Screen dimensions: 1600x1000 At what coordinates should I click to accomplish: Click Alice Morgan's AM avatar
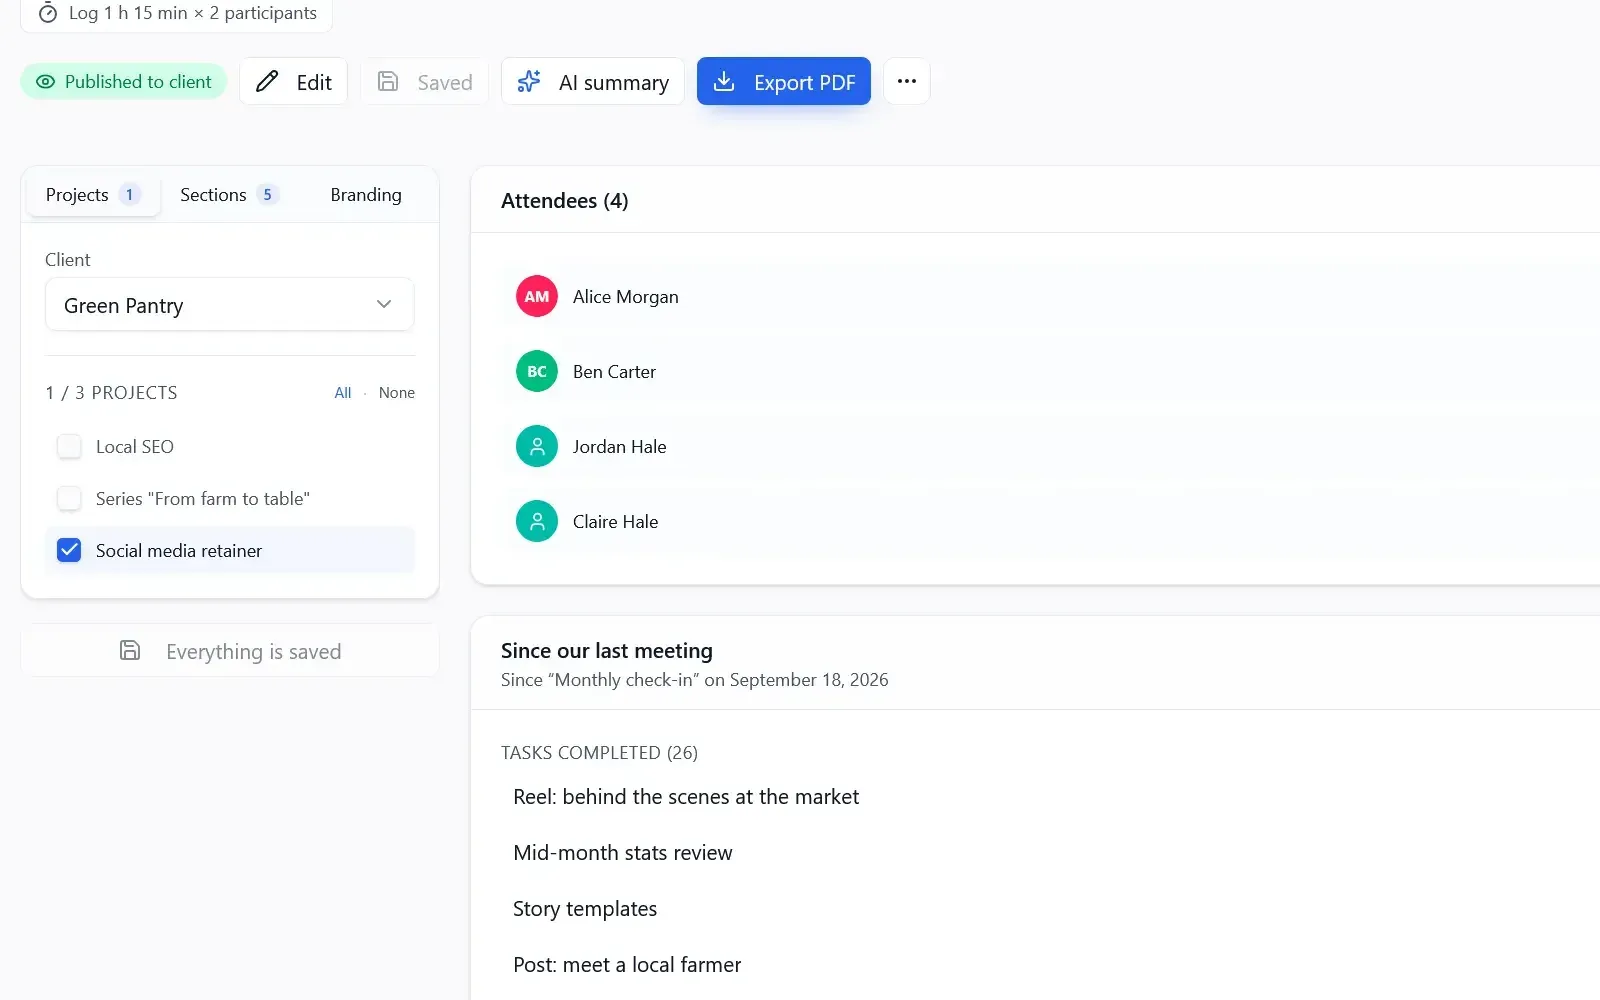(537, 296)
